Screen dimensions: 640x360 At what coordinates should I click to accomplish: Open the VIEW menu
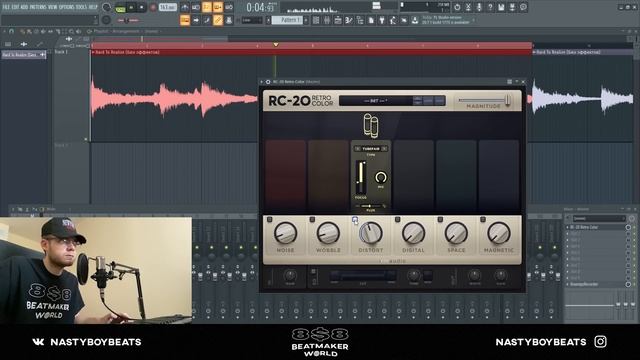pos(53,7)
